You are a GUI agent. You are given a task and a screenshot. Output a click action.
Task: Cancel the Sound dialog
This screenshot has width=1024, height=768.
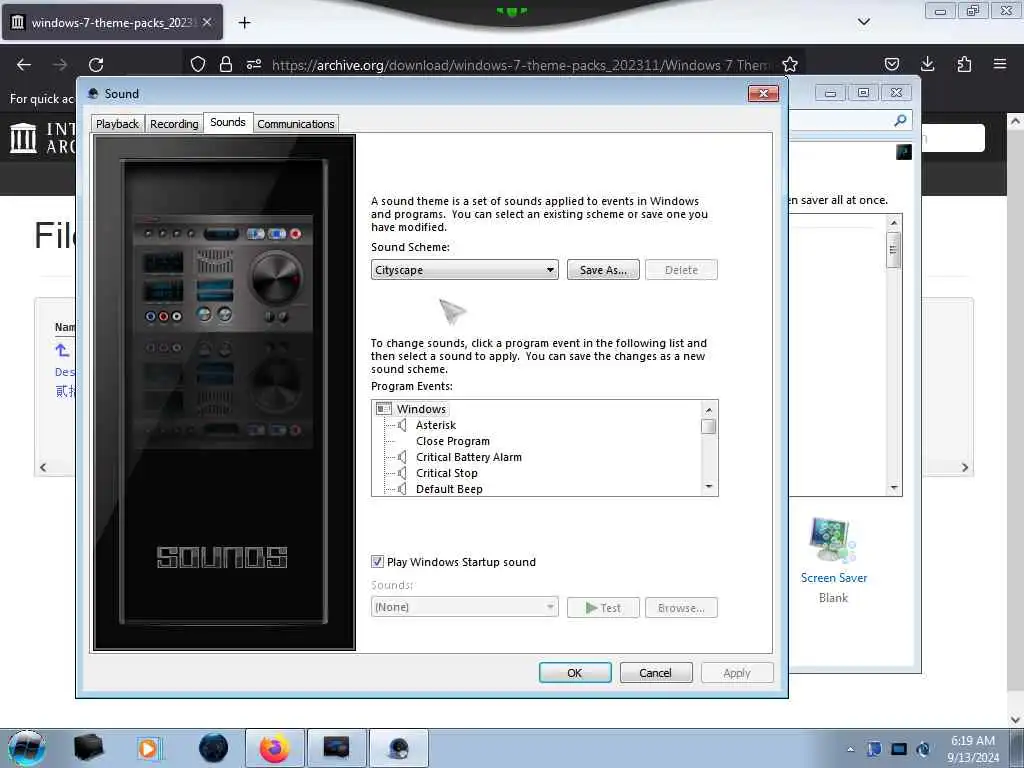point(656,673)
